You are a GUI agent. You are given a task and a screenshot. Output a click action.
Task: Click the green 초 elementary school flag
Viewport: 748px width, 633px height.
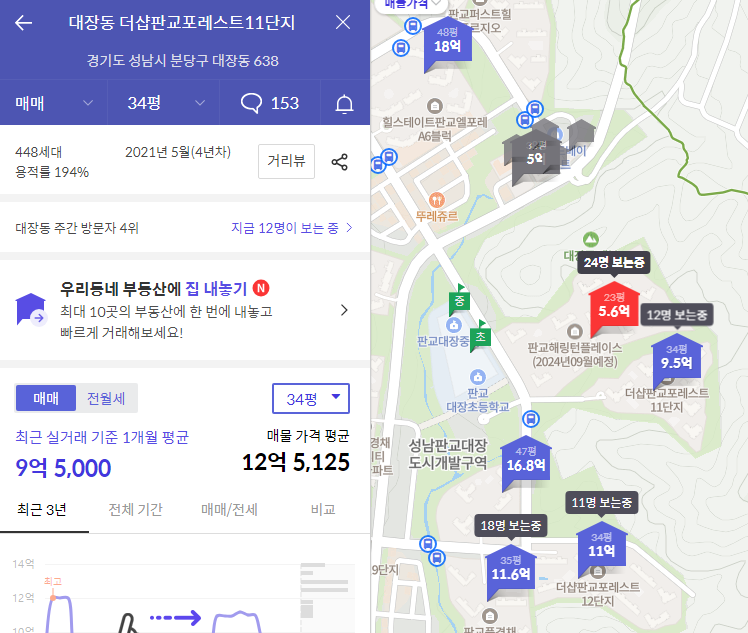click(480, 336)
